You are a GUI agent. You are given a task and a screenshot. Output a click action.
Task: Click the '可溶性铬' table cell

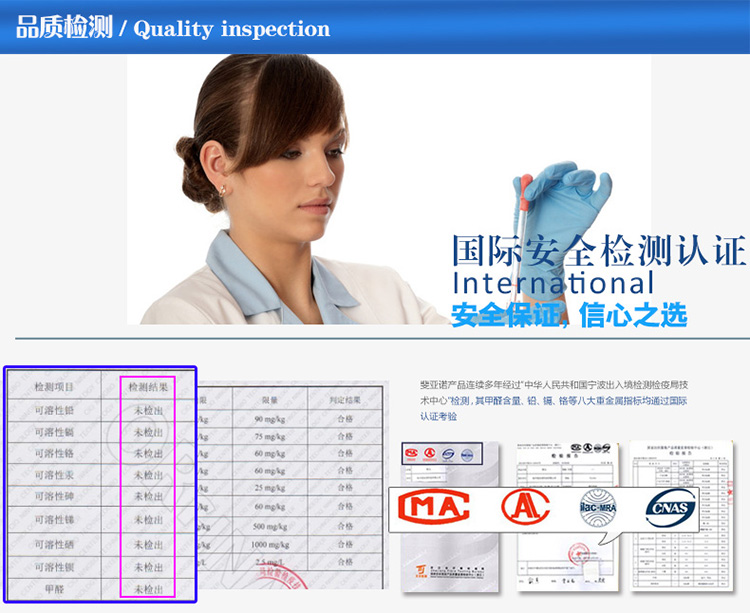click(x=54, y=453)
